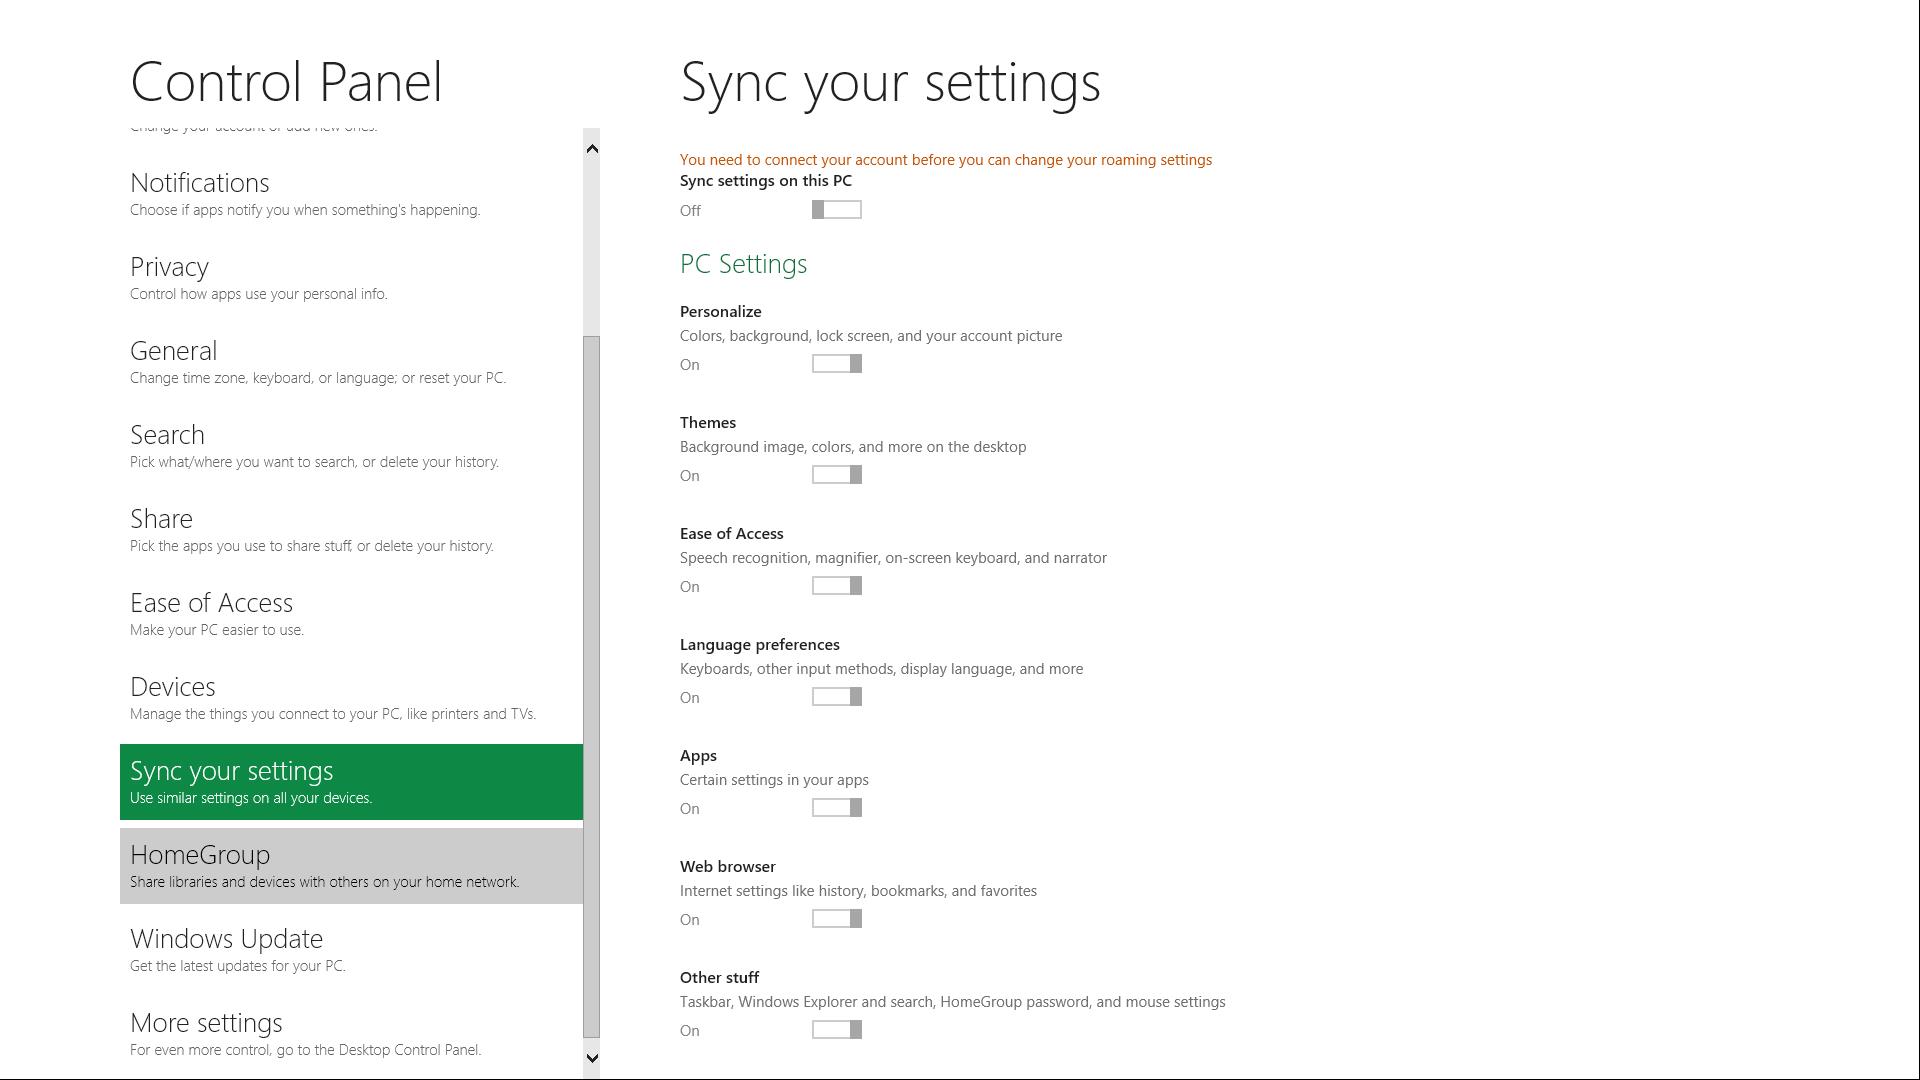Click 'Keyboards, other input methods' description
This screenshot has width=1920, height=1080.
click(x=881, y=669)
